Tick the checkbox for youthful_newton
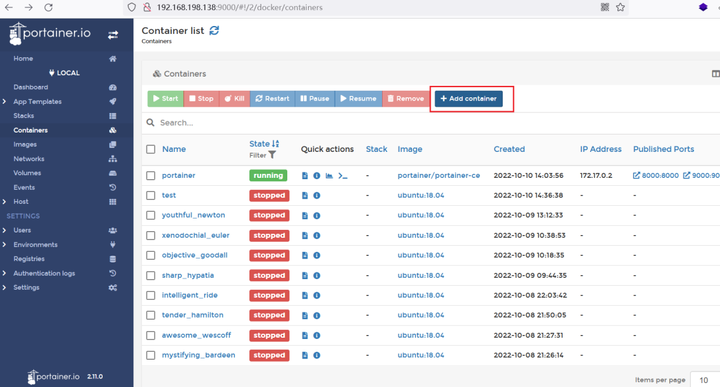 tap(151, 215)
